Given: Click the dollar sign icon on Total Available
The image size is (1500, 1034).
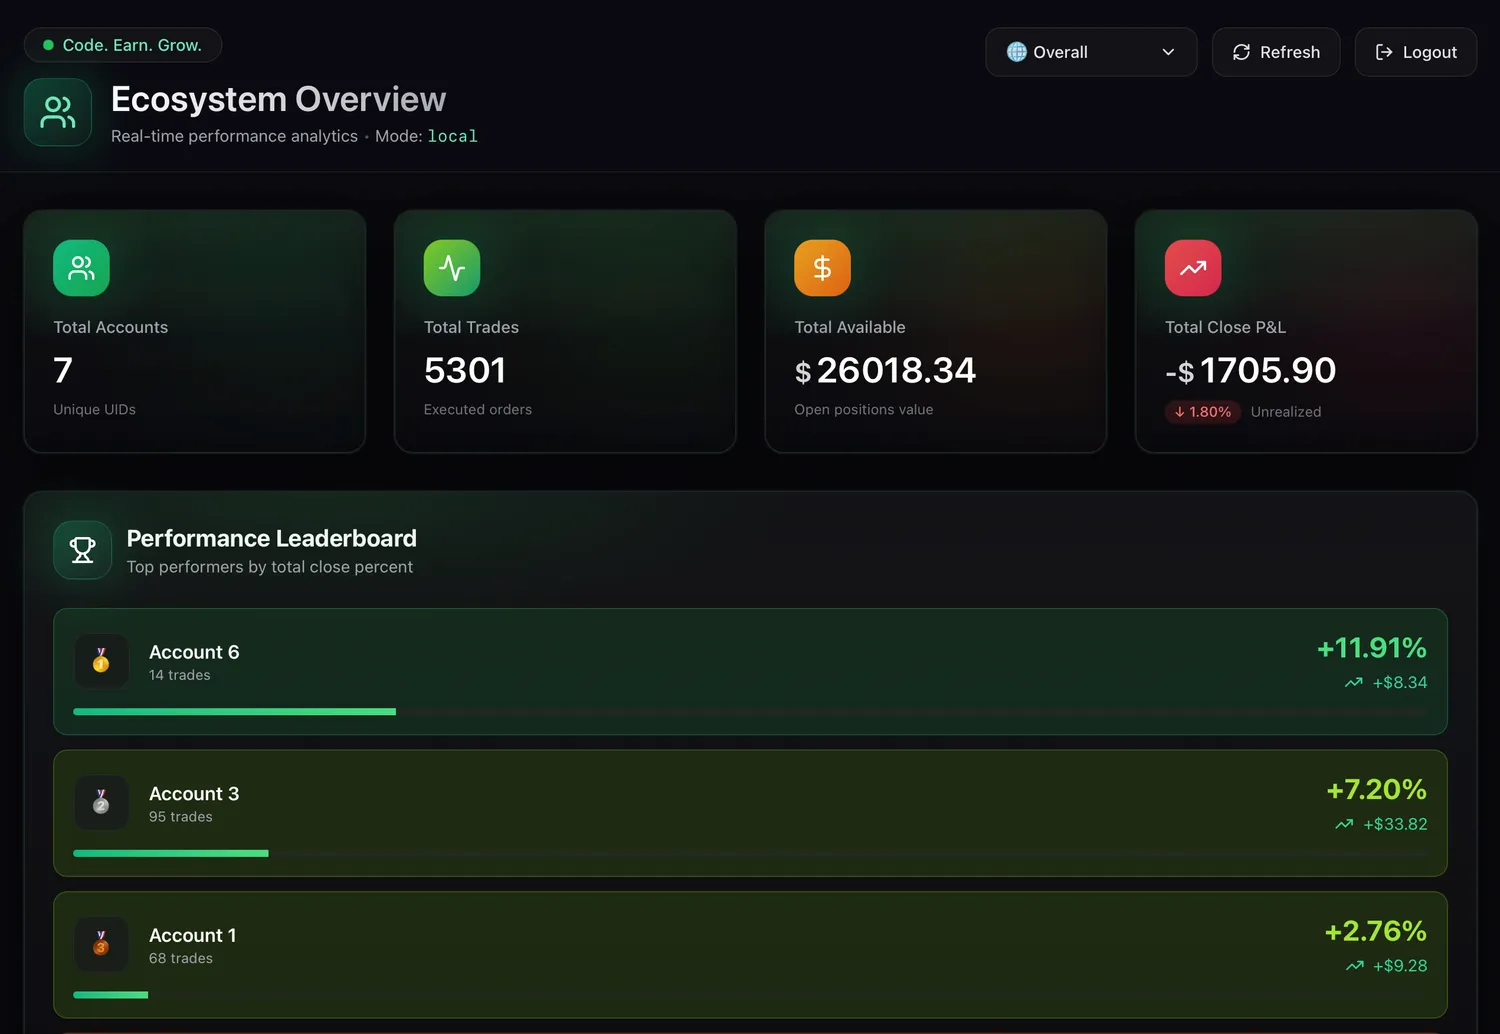Looking at the screenshot, I should 822,267.
